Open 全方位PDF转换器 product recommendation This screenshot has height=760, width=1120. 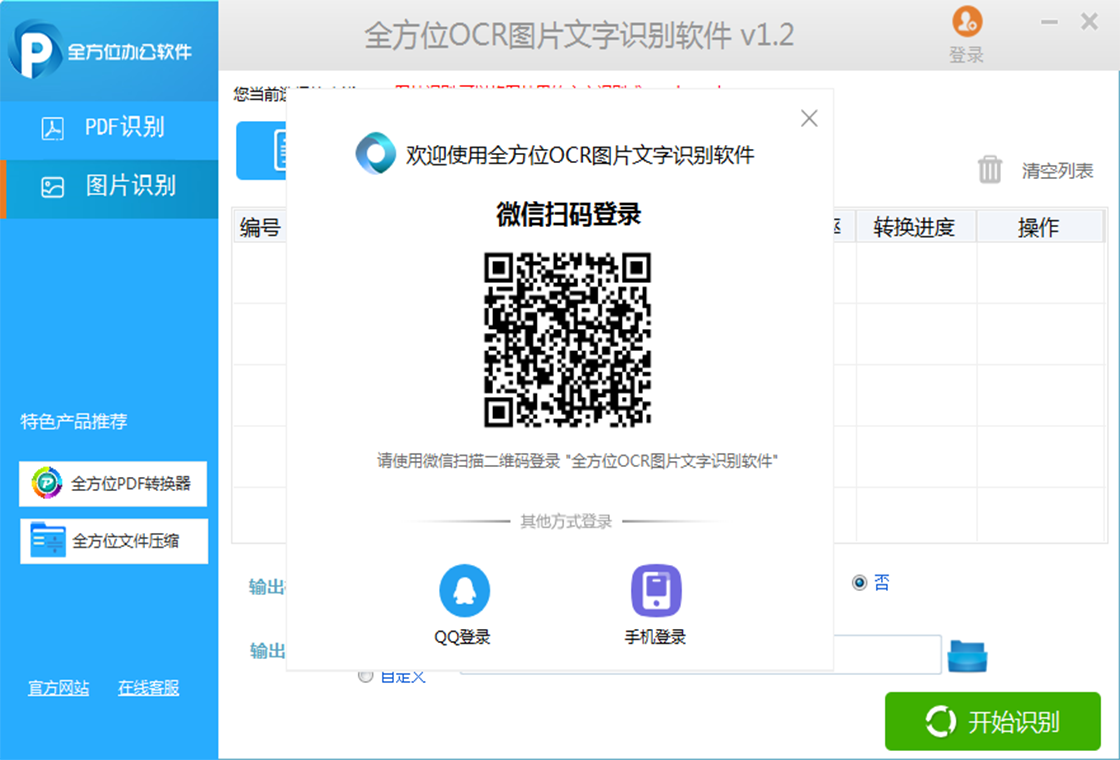(113, 484)
